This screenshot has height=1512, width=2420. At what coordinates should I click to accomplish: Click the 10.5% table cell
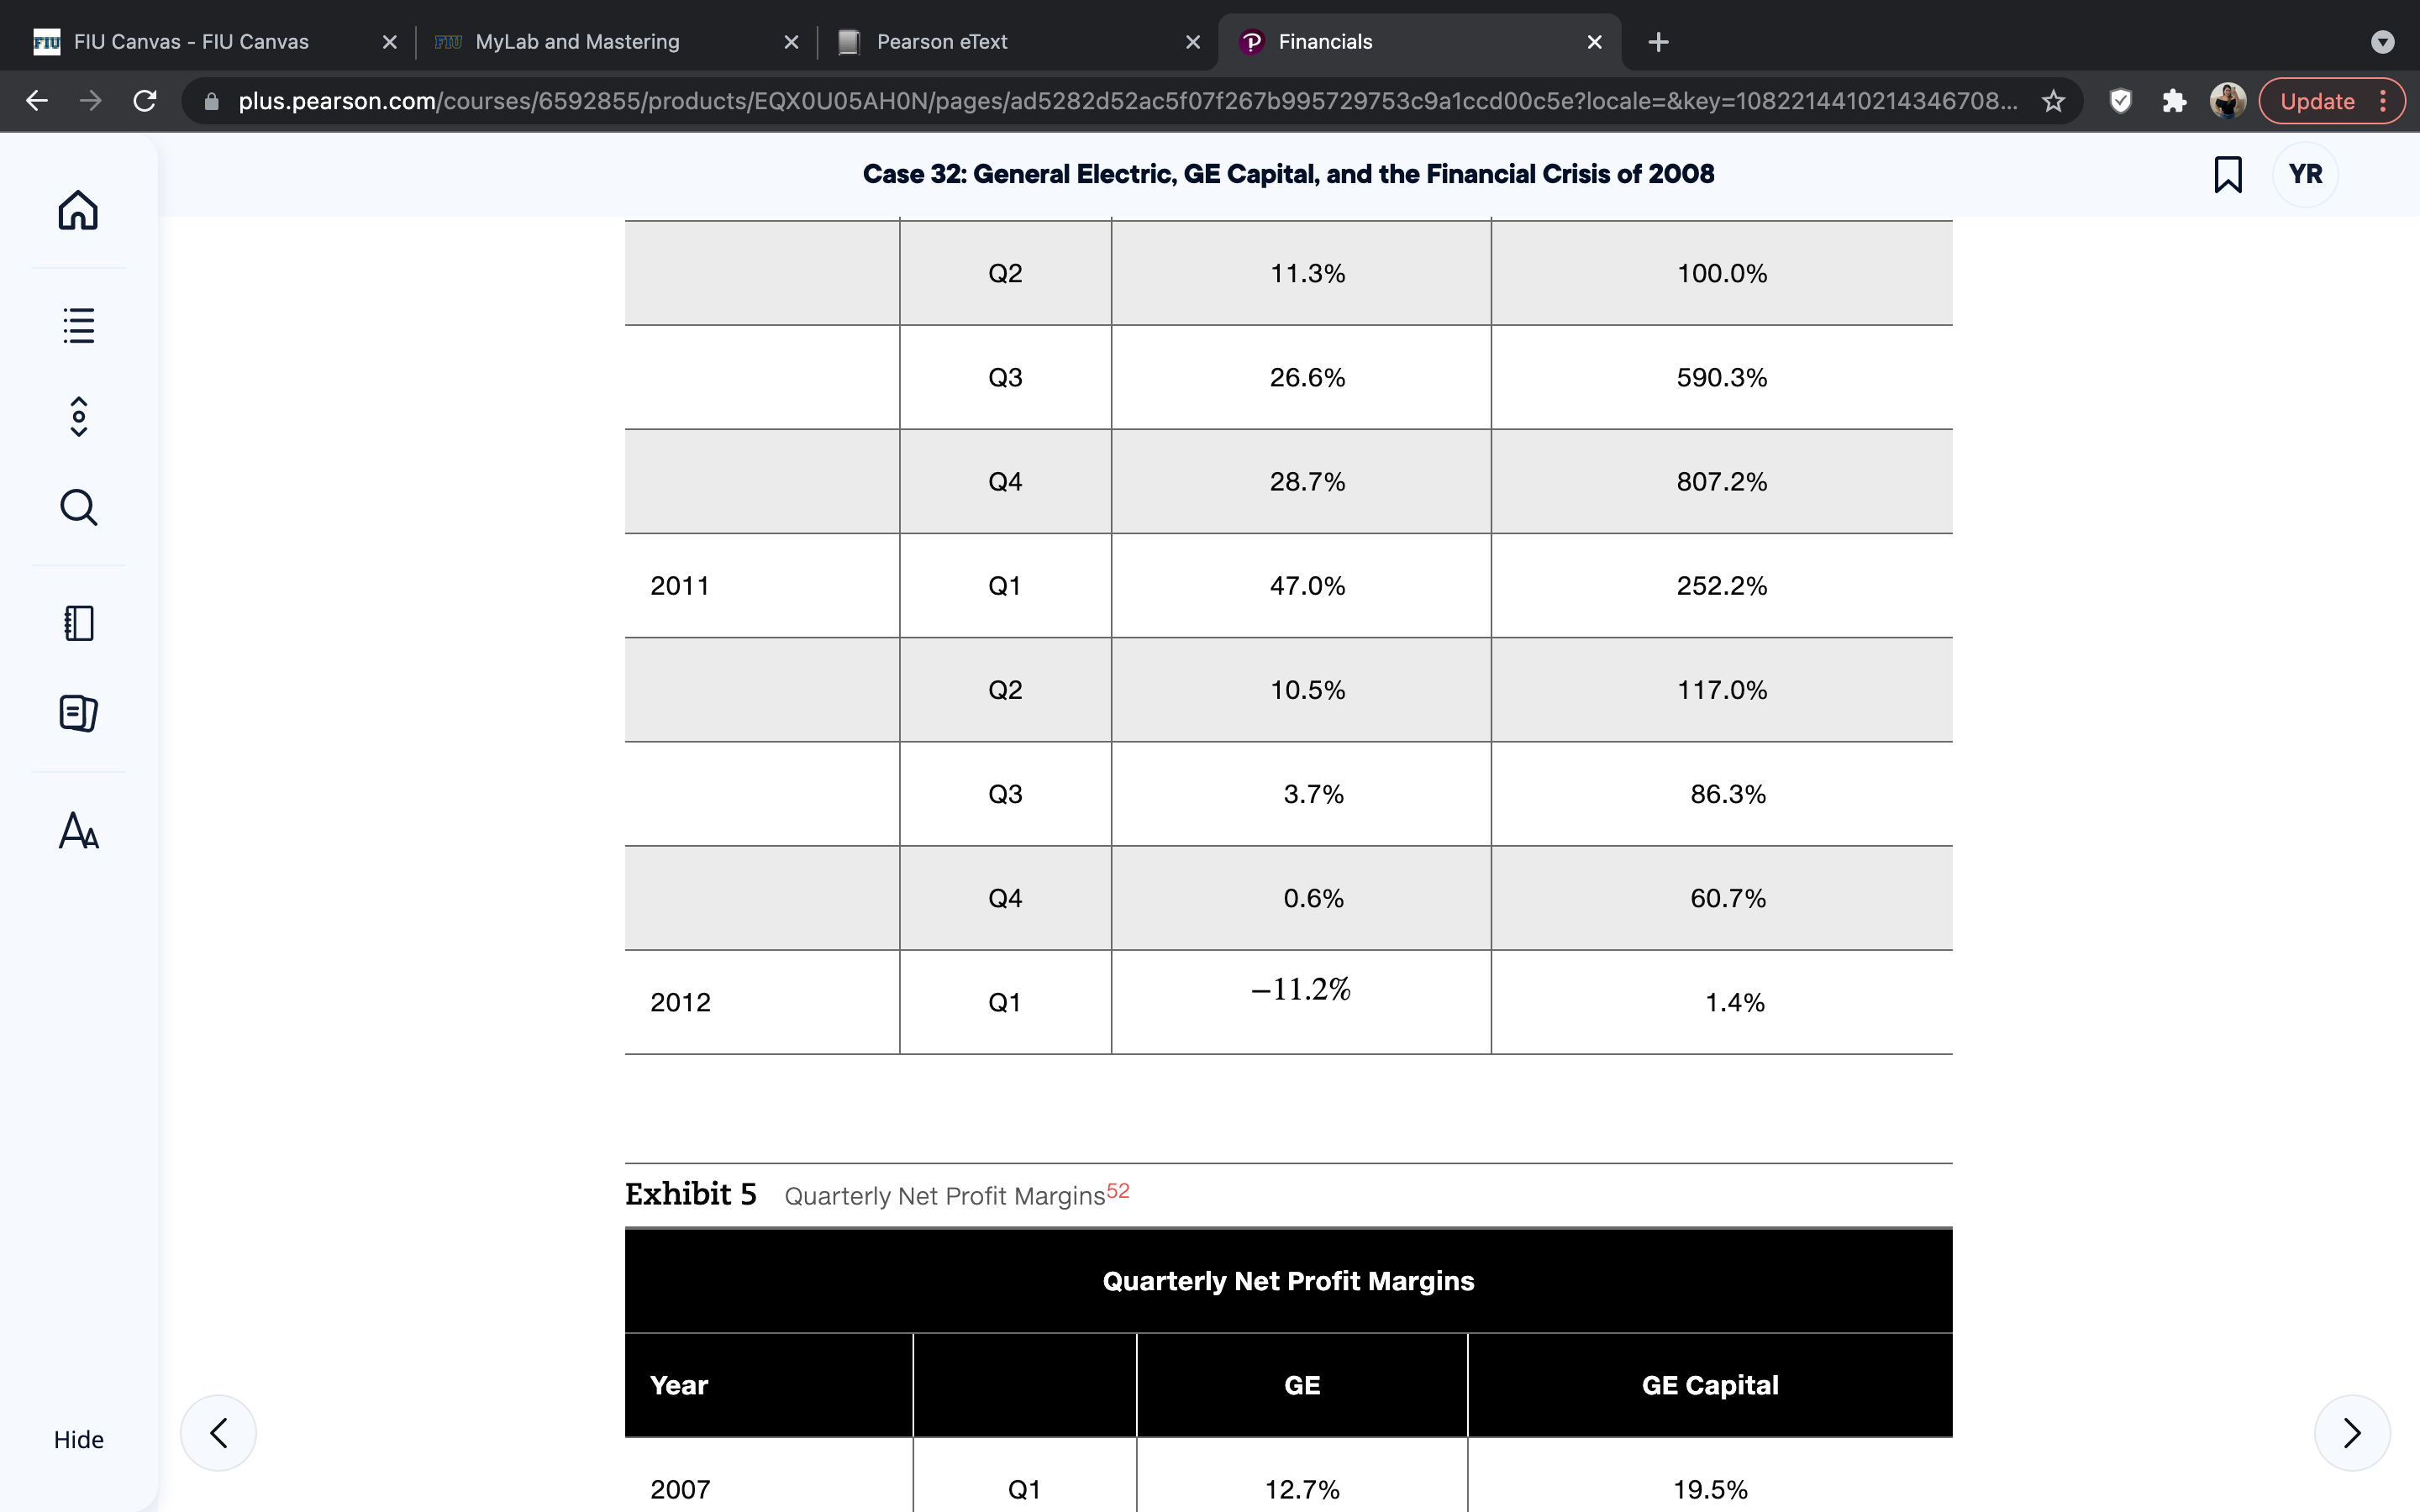[x=1301, y=689]
